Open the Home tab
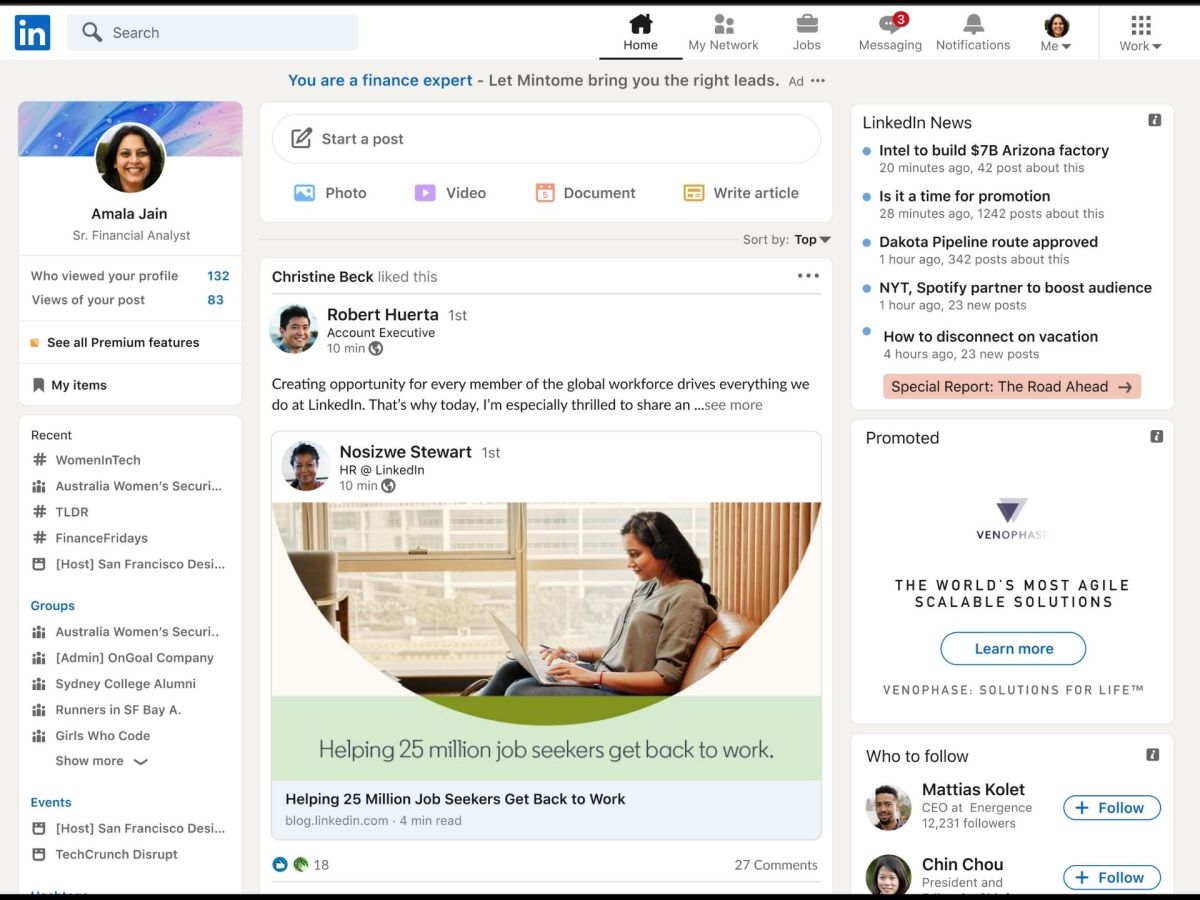The image size is (1200, 900). (640, 33)
